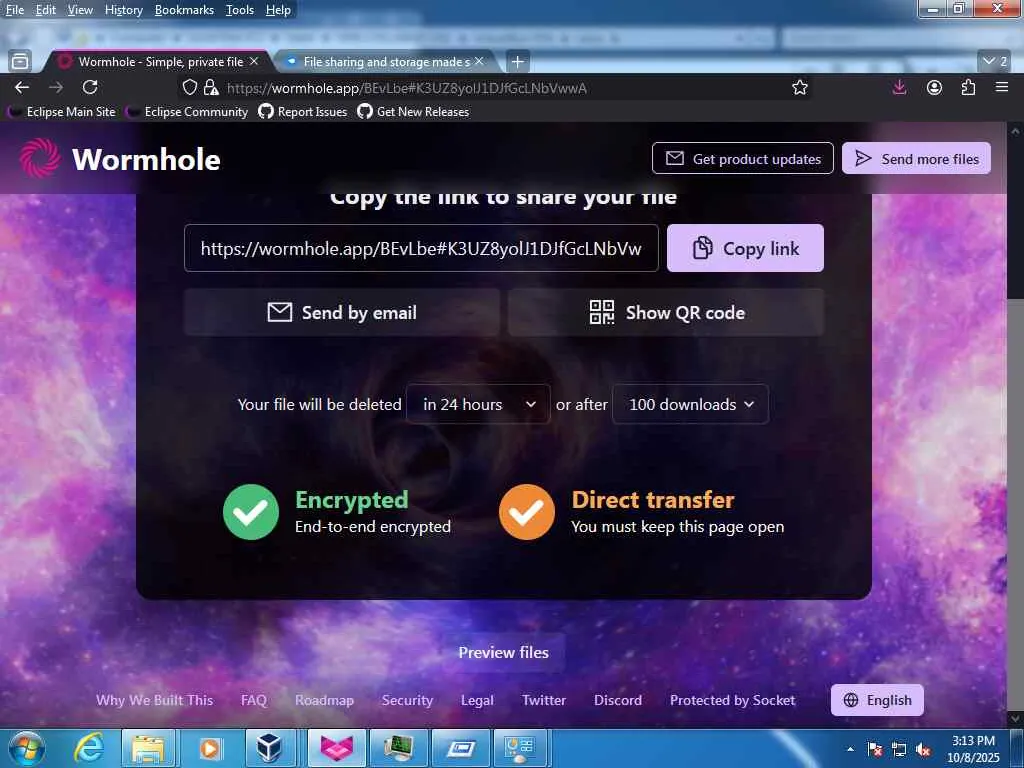Open the extensions puzzle icon
The height and width of the screenshot is (768, 1024).
(968, 88)
